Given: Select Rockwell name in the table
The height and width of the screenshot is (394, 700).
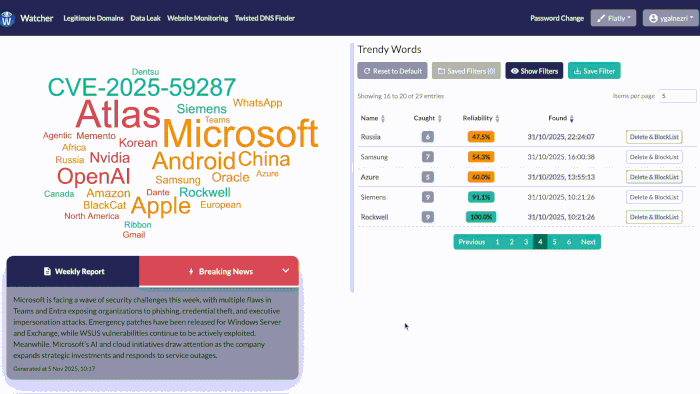Looking at the screenshot, I should pyautogui.click(x=374, y=217).
